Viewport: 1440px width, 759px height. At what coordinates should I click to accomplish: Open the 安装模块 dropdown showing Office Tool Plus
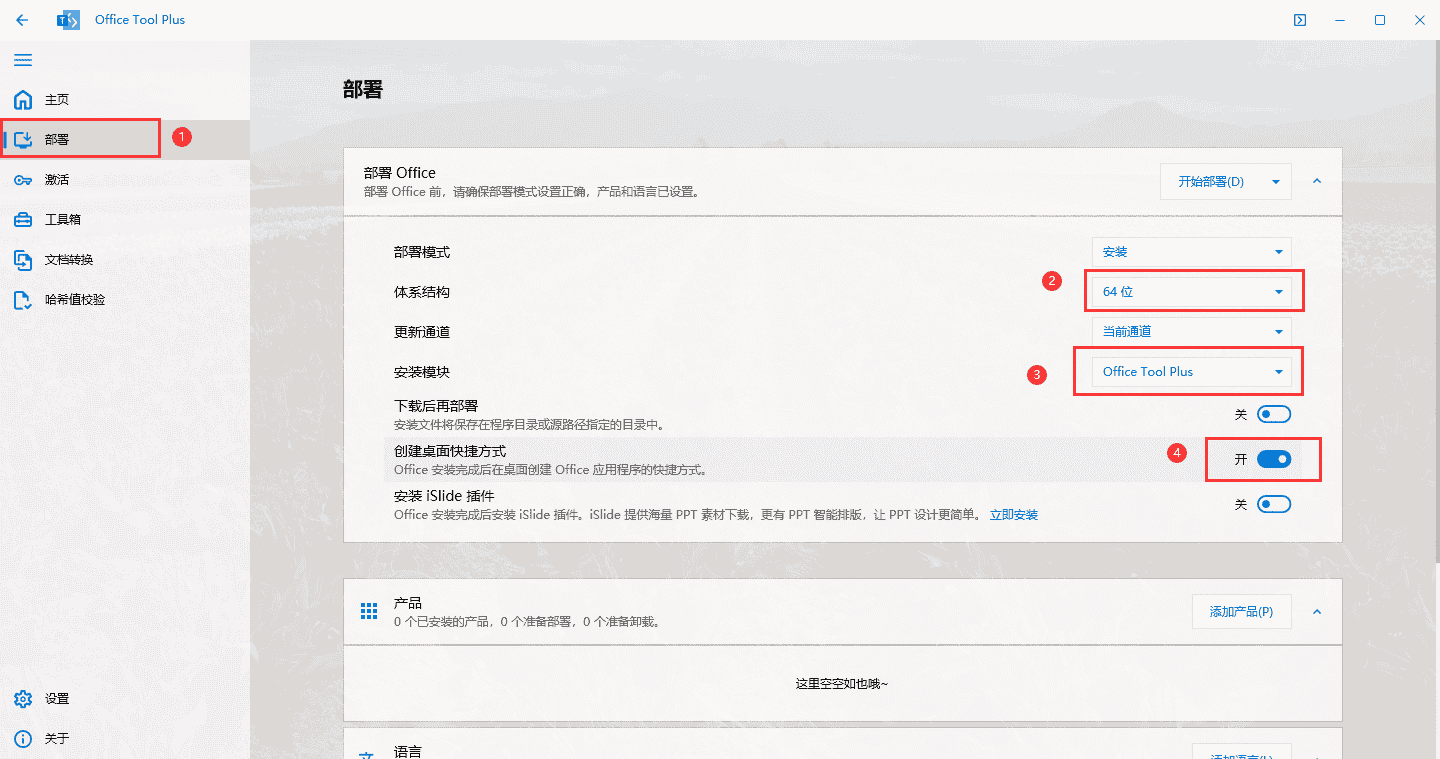point(1192,372)
